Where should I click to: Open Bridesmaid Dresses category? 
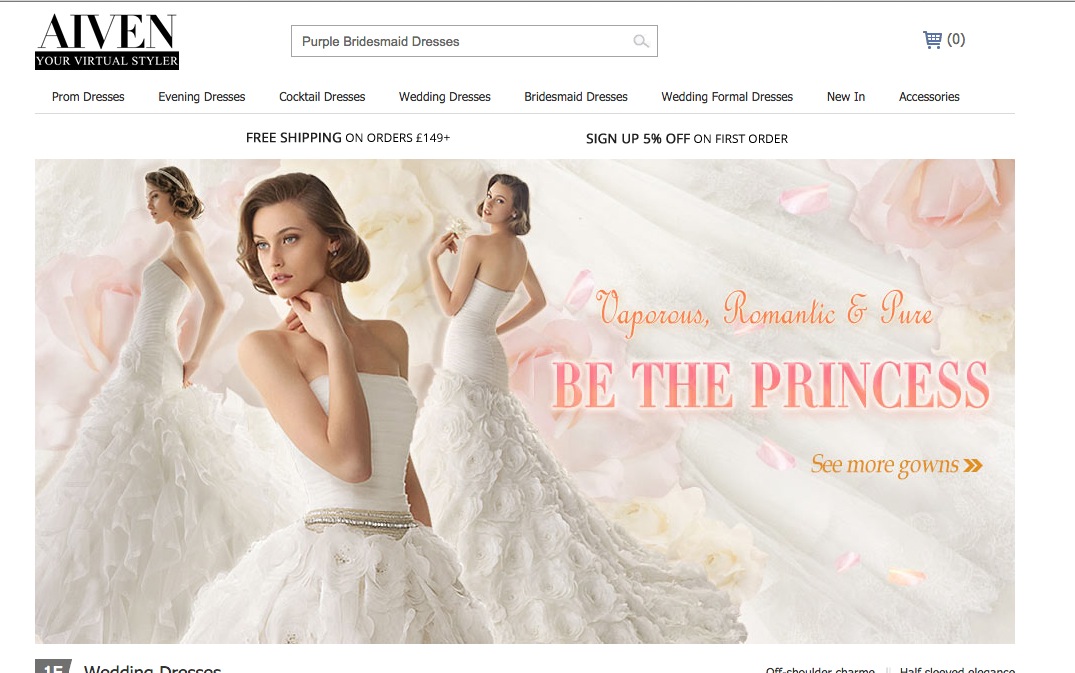(576, 97)
